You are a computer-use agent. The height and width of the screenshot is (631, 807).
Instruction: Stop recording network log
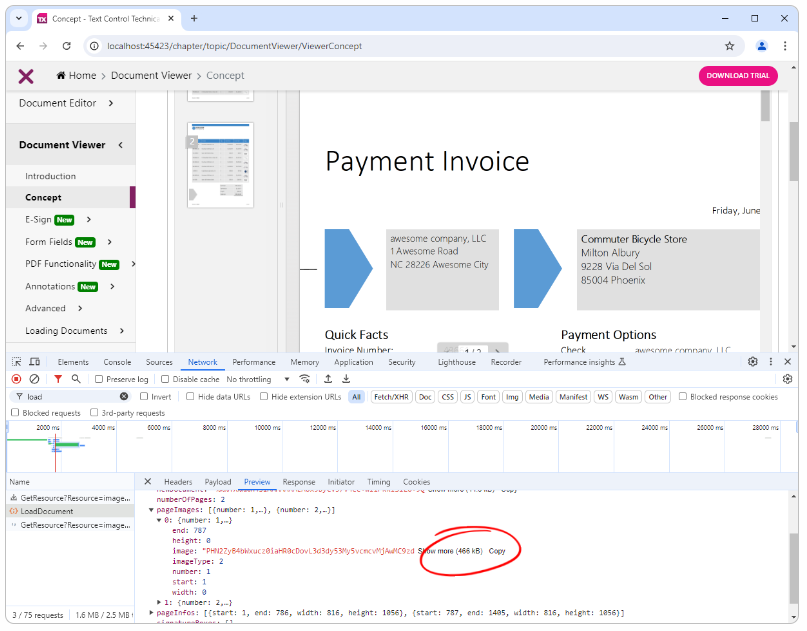click(x=16, y=379)
